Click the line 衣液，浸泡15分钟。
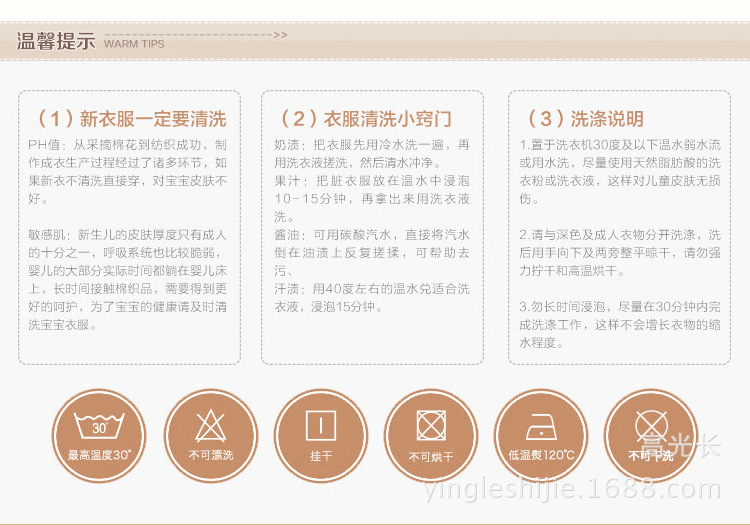The width and height of the screenshot is (750, 525). click(329, 306)
